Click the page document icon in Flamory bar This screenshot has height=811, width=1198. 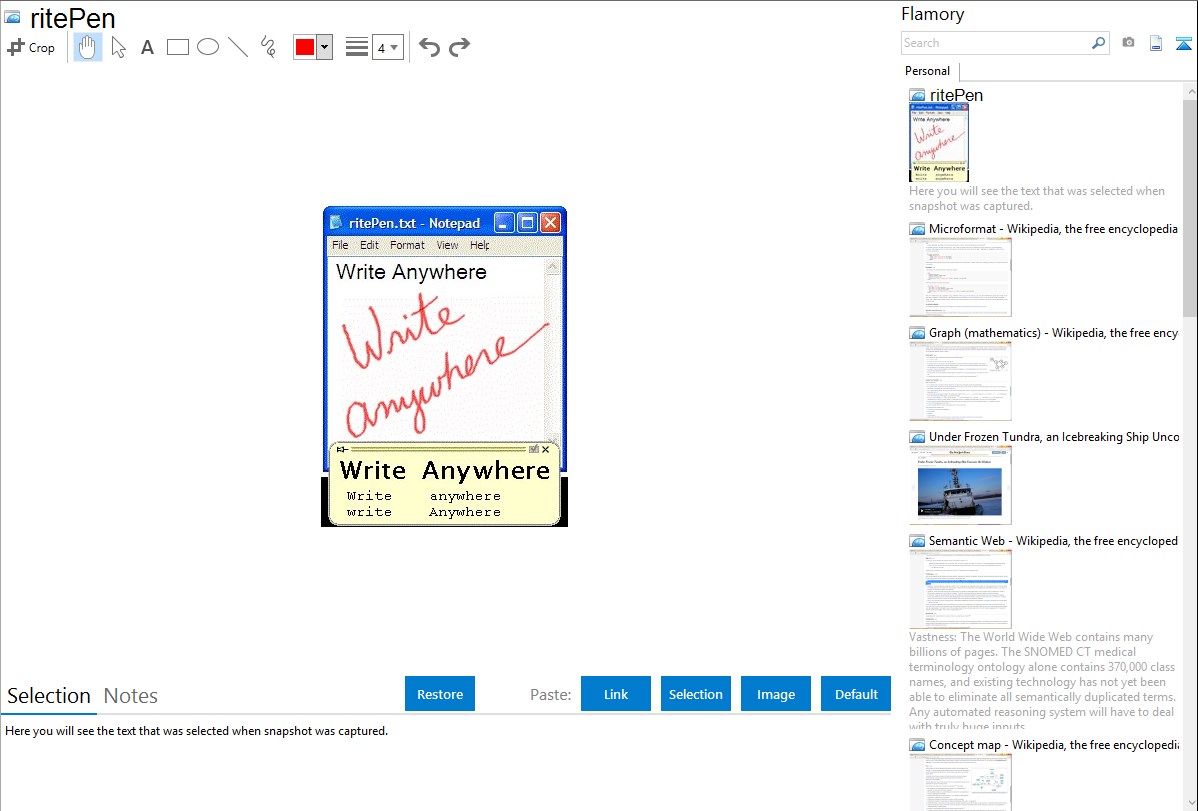click(x=1156, y=43)
